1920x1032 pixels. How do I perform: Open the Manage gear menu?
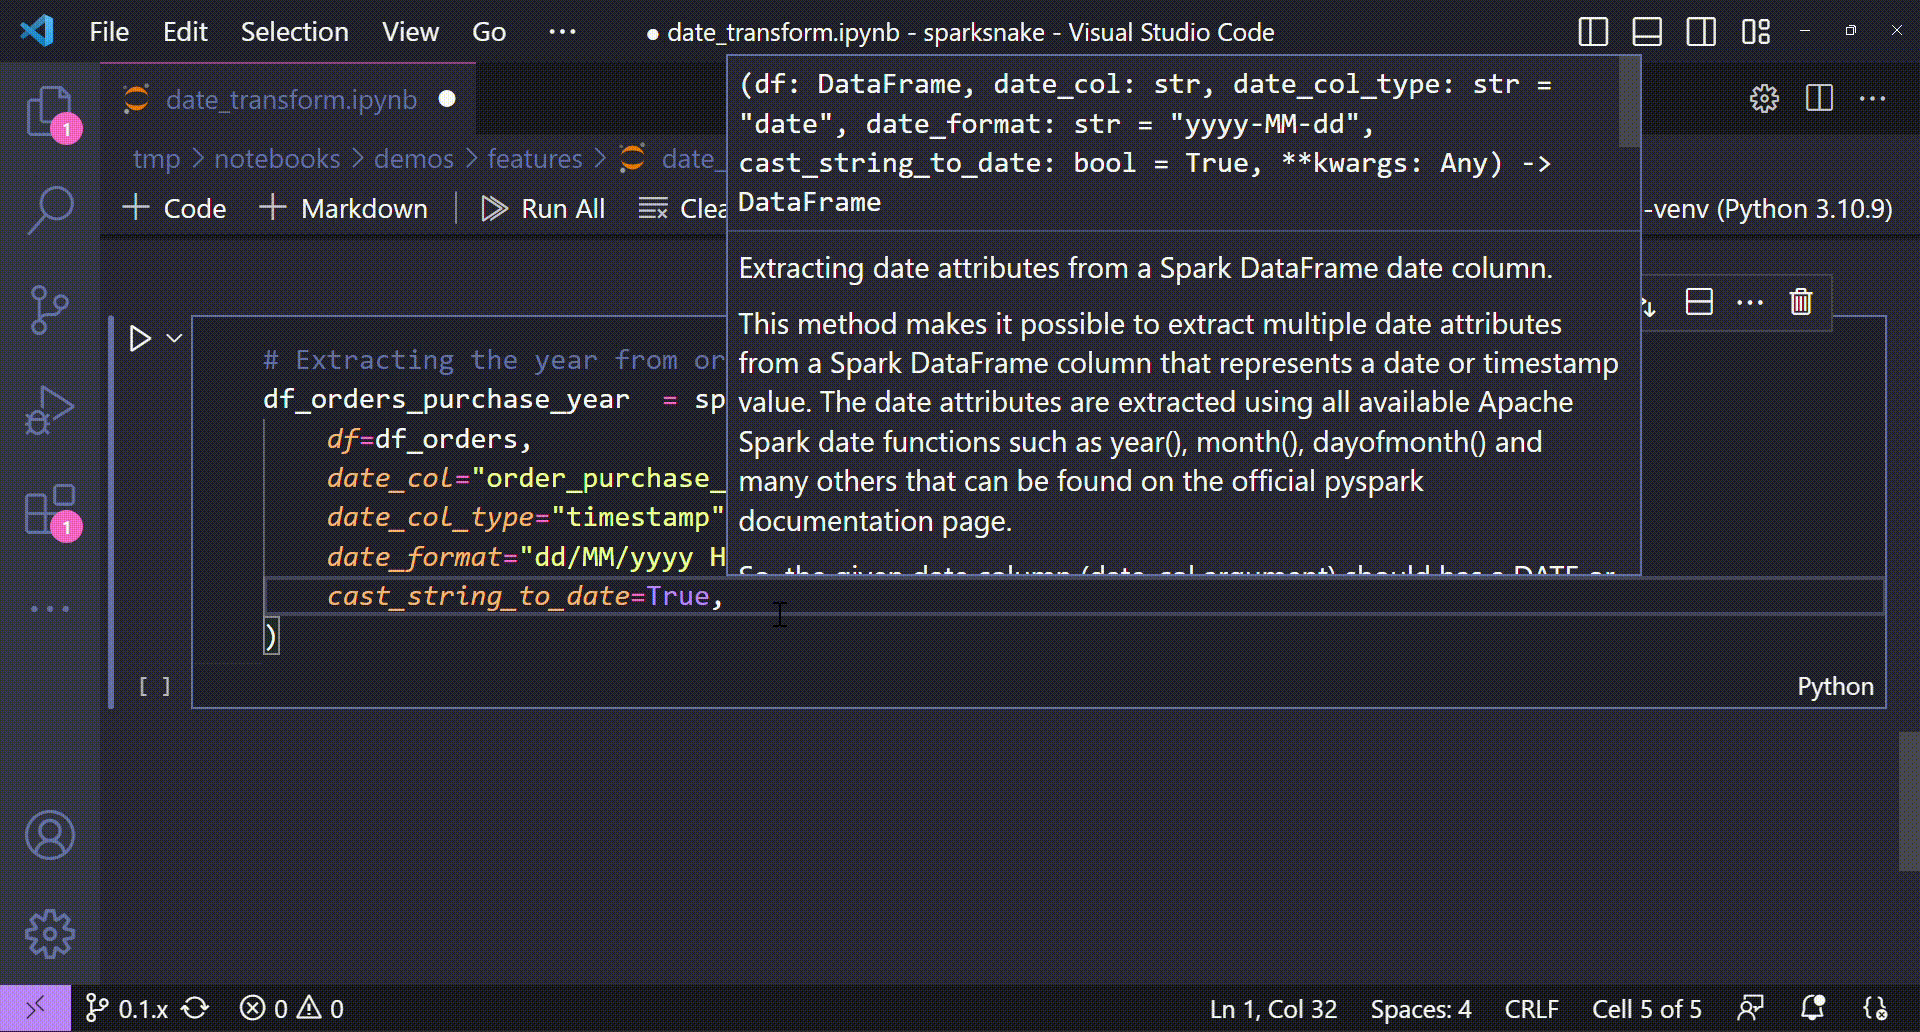[50, 934]
